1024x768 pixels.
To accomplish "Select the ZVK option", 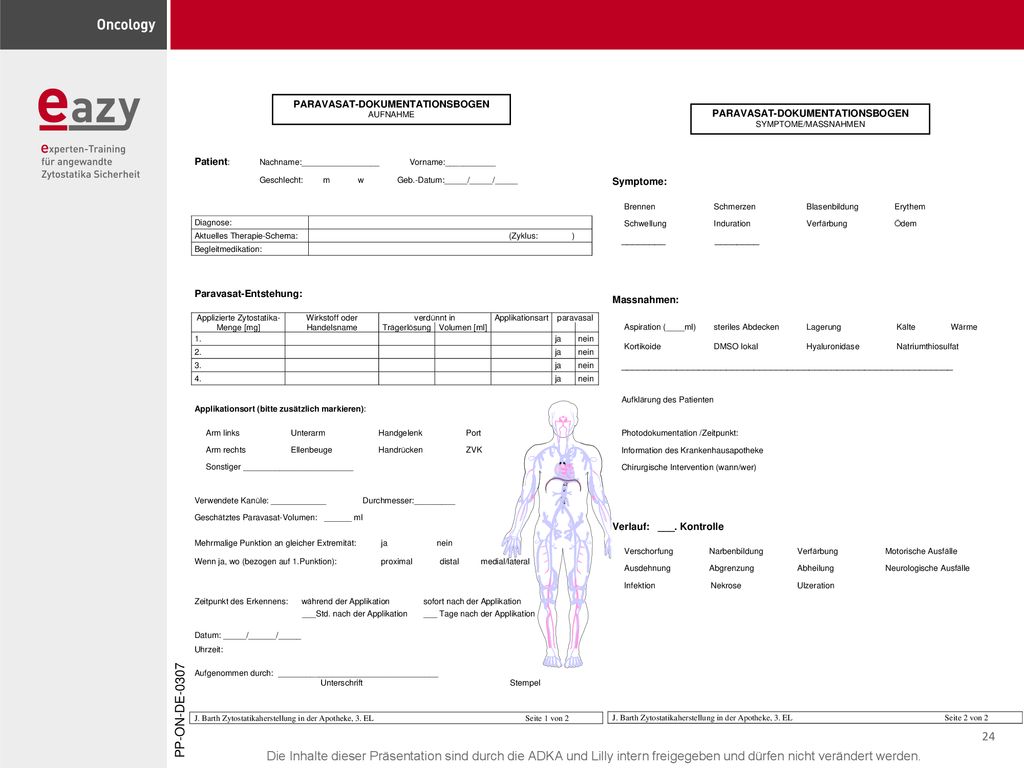I will coord(474,450).
